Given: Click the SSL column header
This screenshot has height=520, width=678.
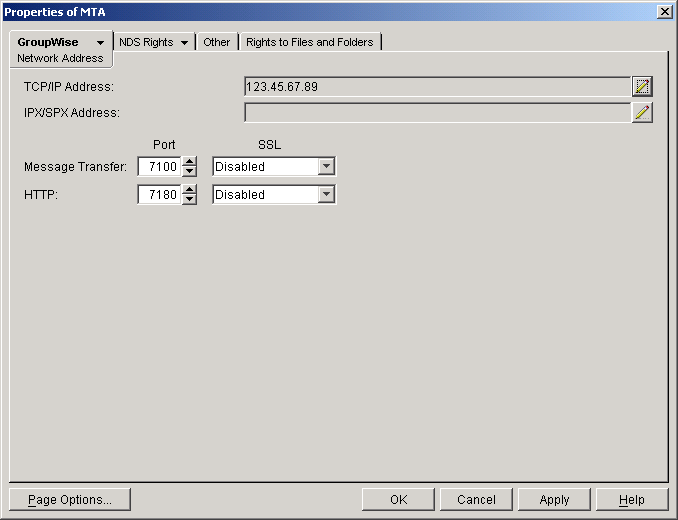Looking at the screenshot, I should pos(269,144).
